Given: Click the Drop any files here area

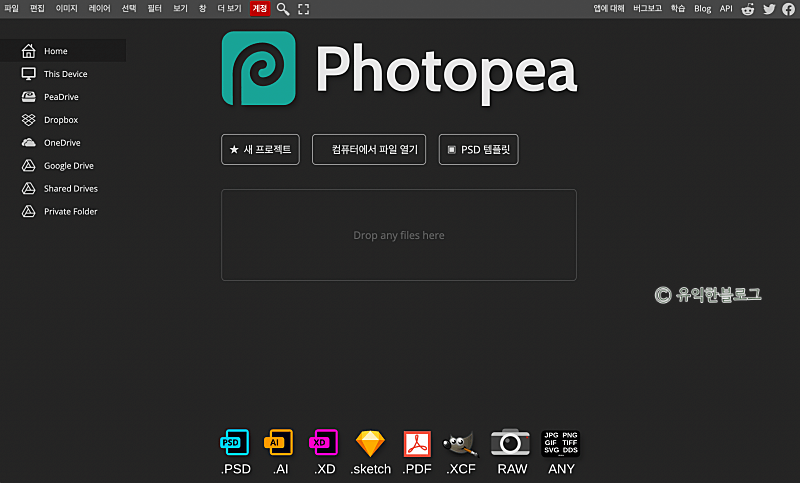Looking at the screenshot, I should click(399, 235).
